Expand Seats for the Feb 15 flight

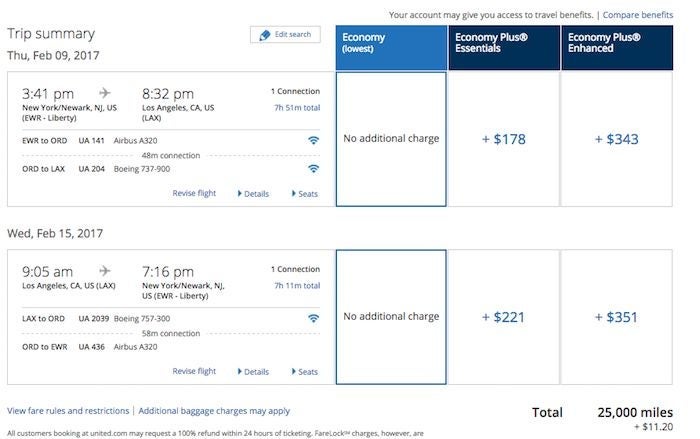tap(305, 372)
